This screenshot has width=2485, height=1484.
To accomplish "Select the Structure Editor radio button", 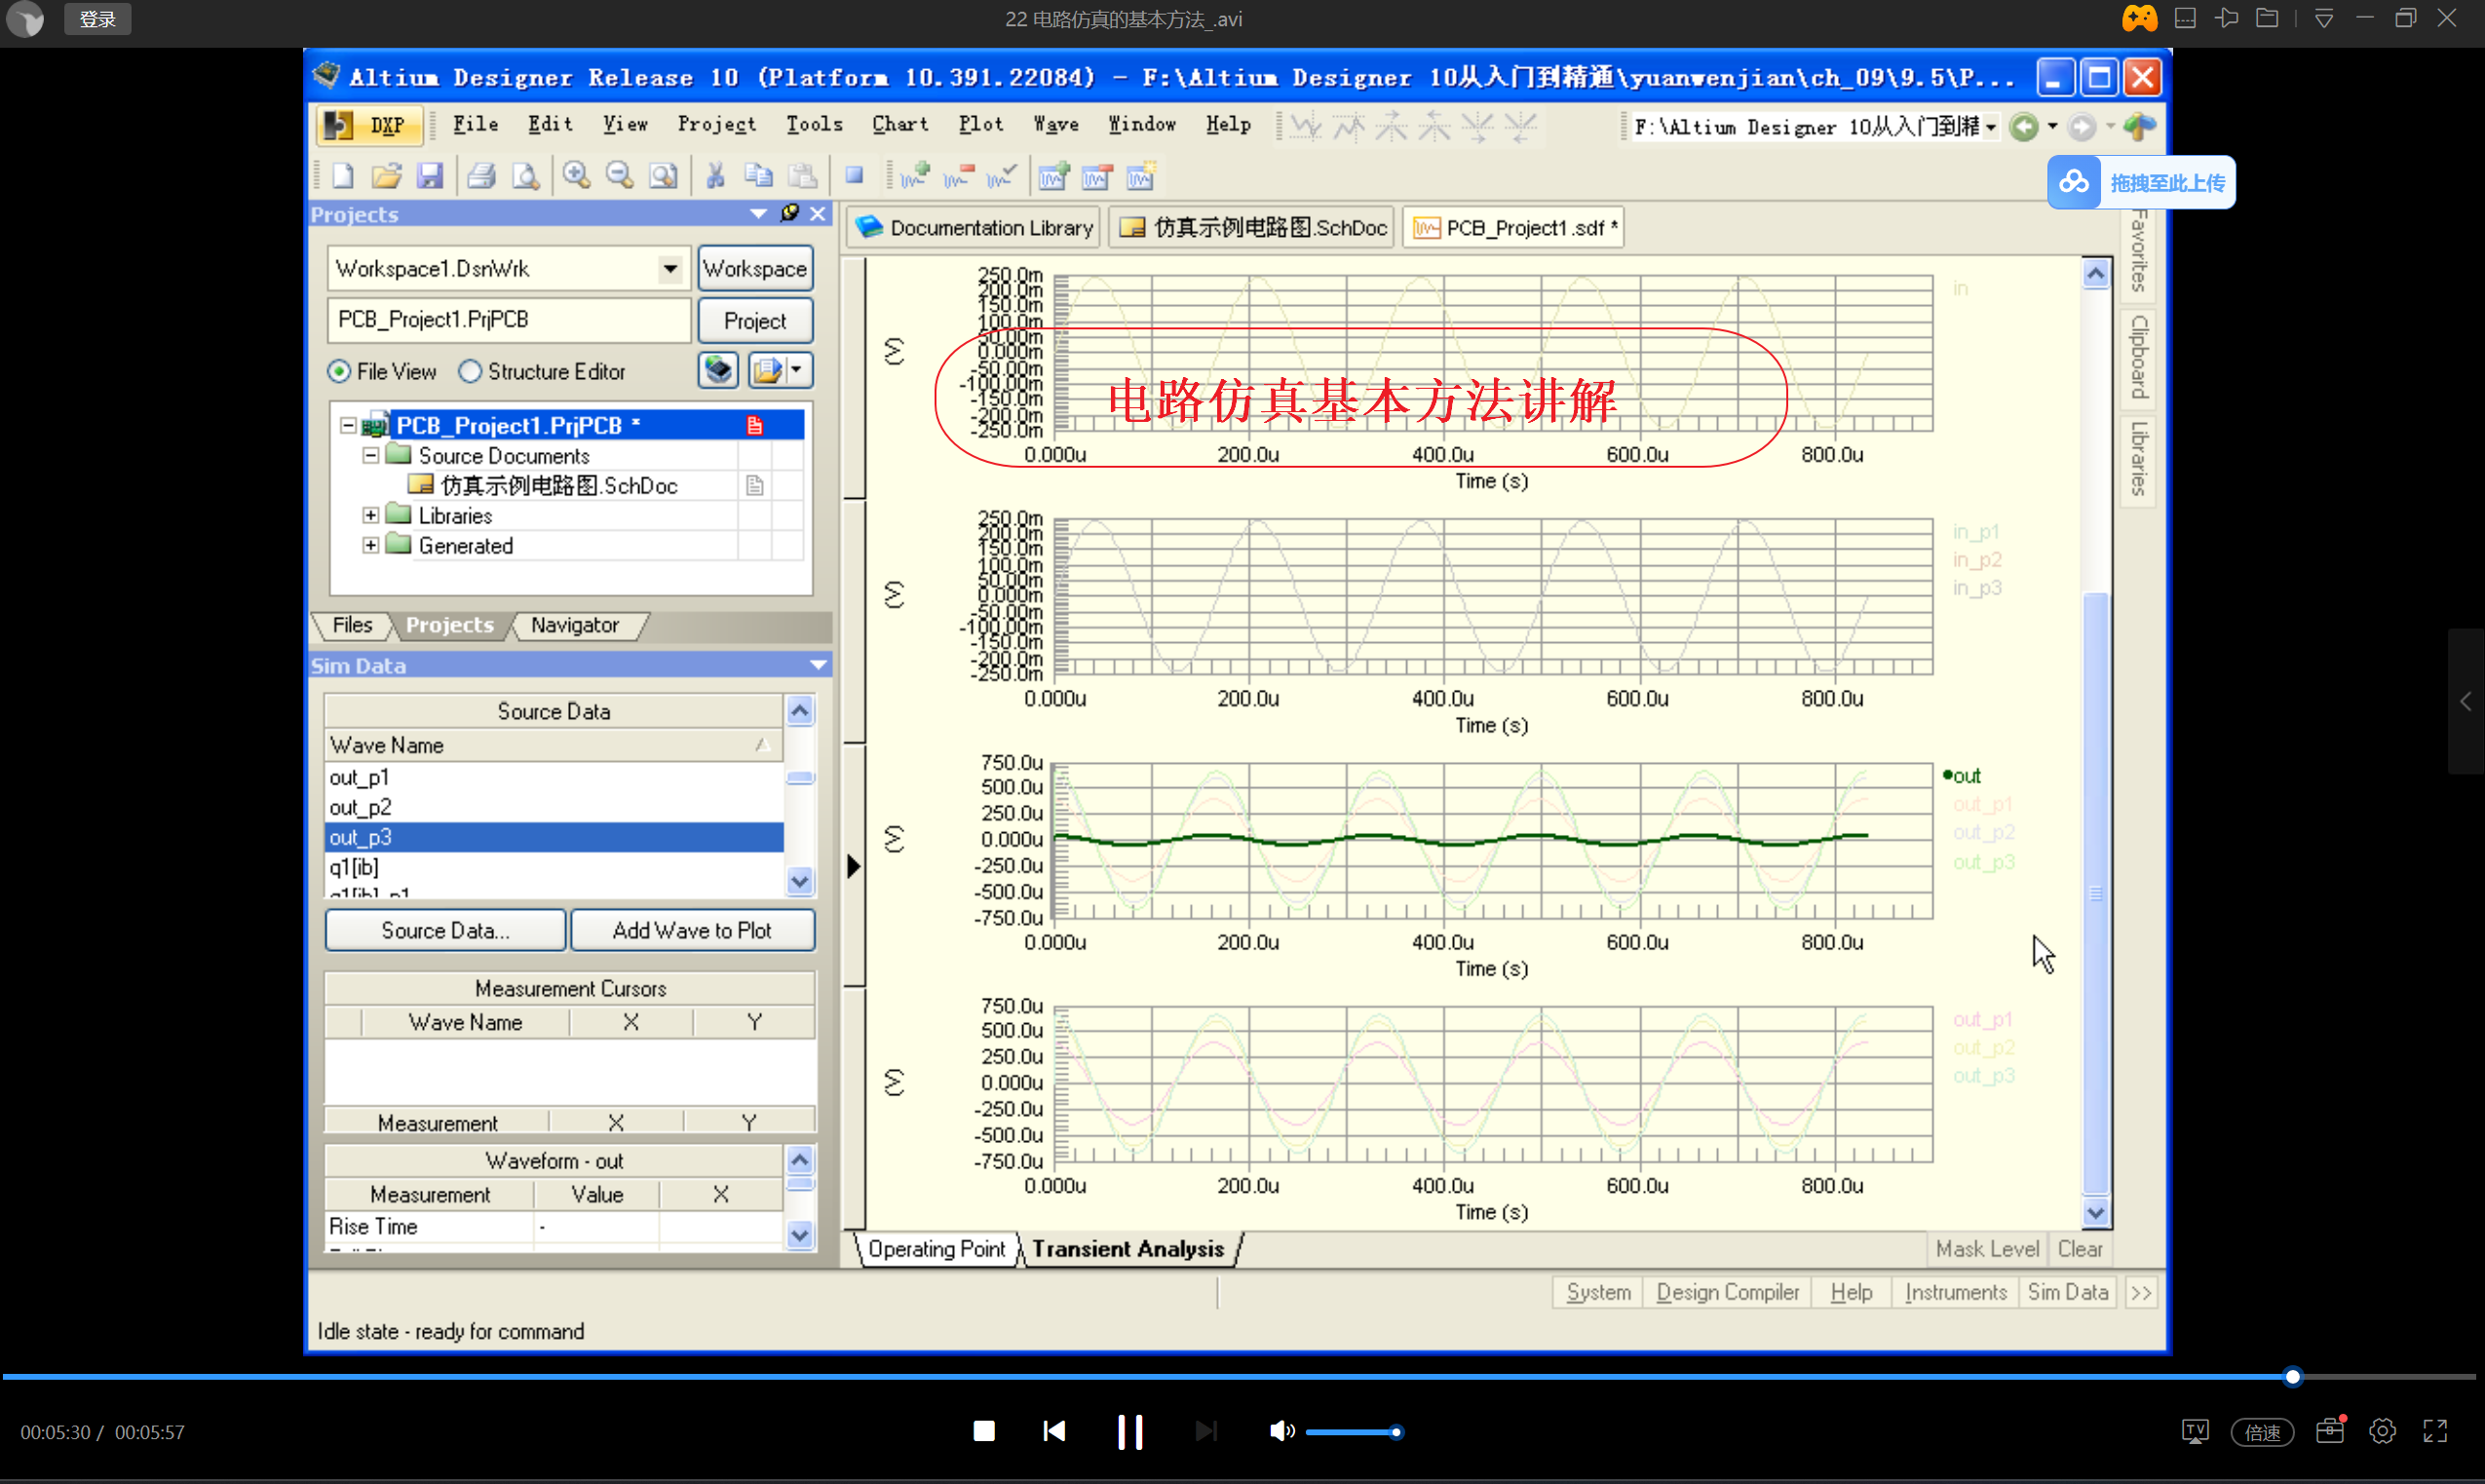I will [x=470, y=372].
